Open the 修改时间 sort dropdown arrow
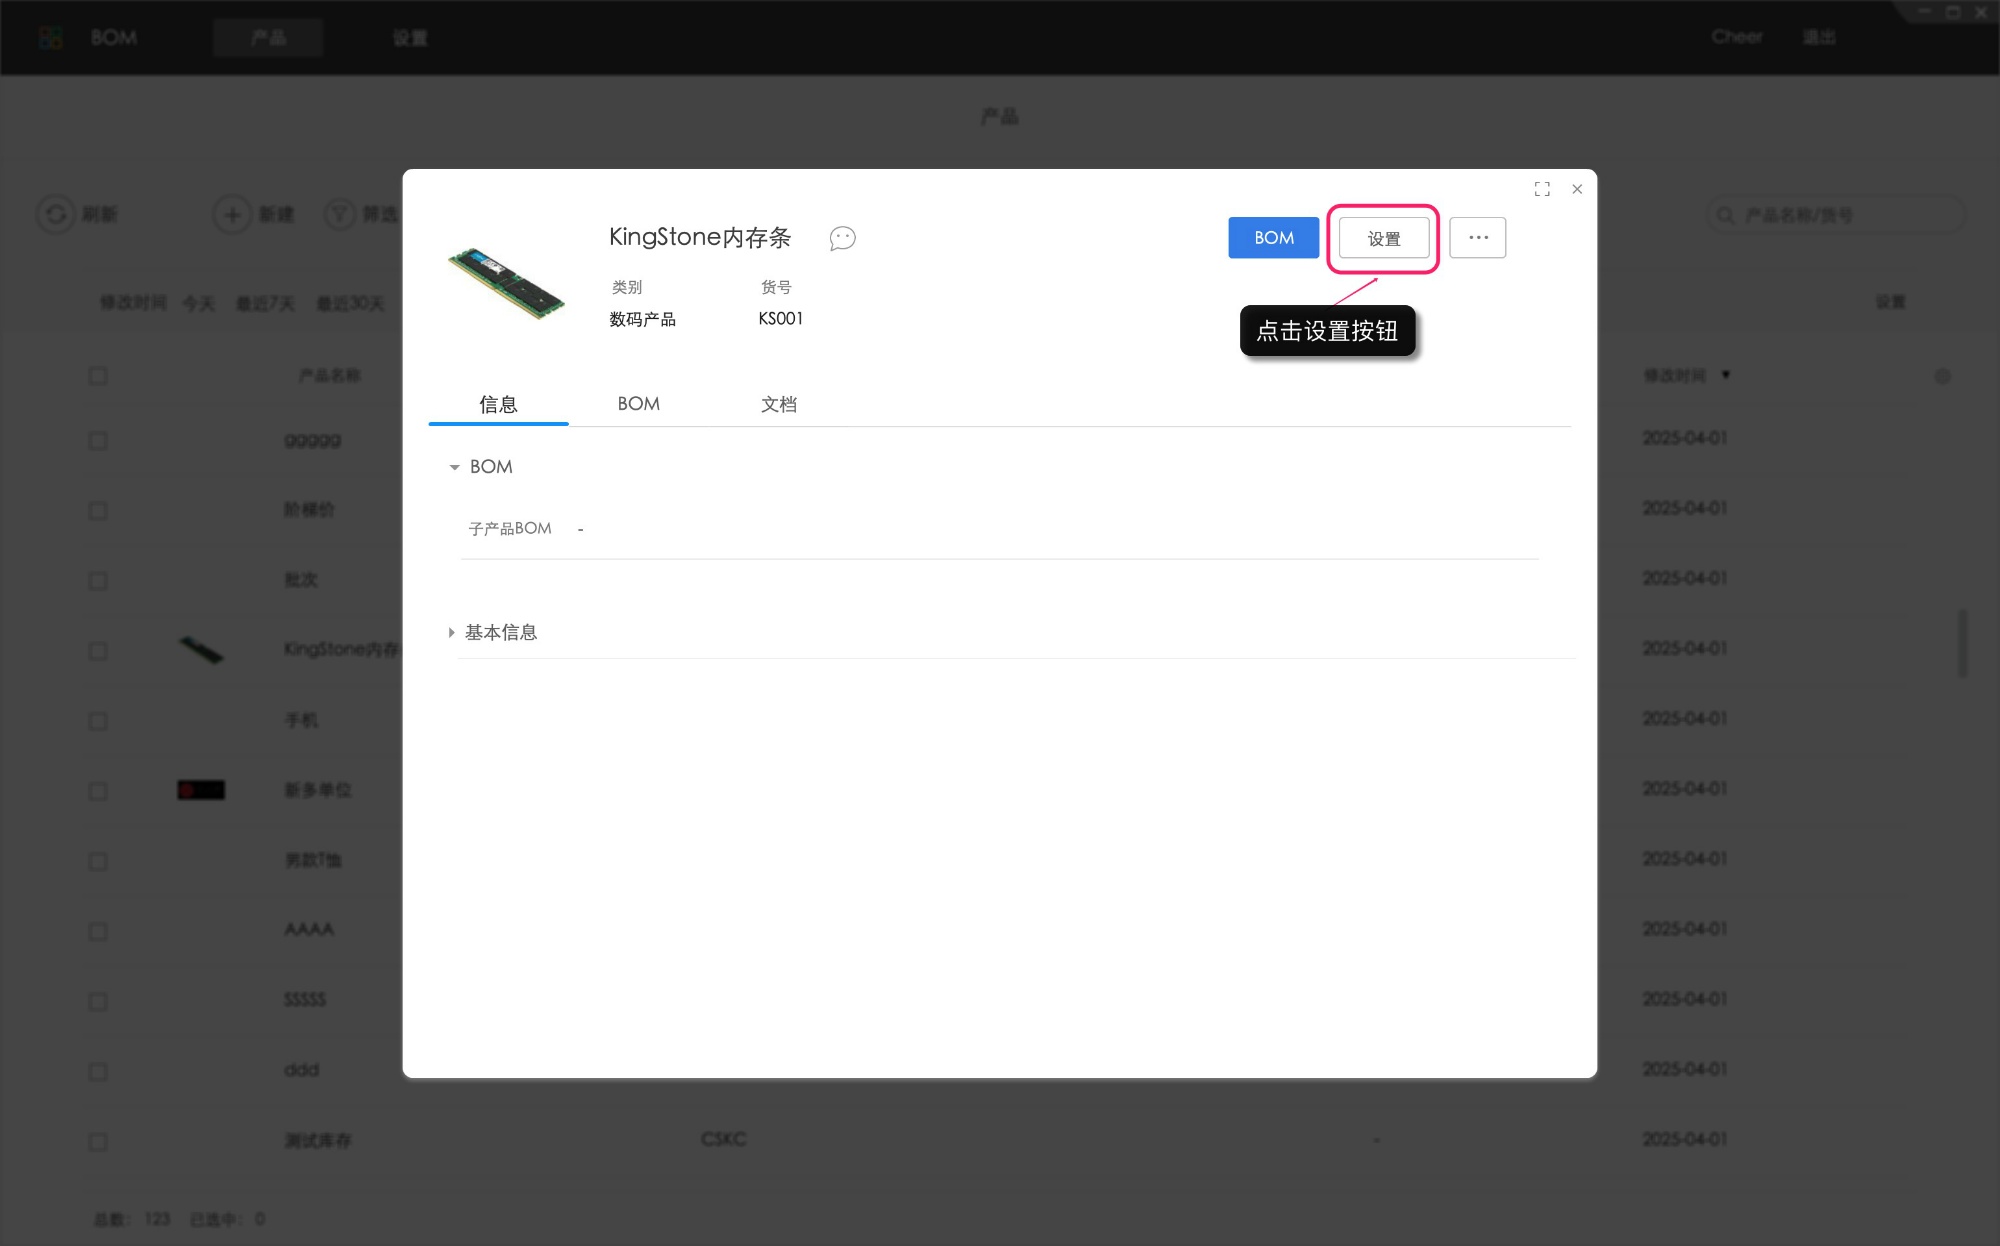 (1727, 375)
